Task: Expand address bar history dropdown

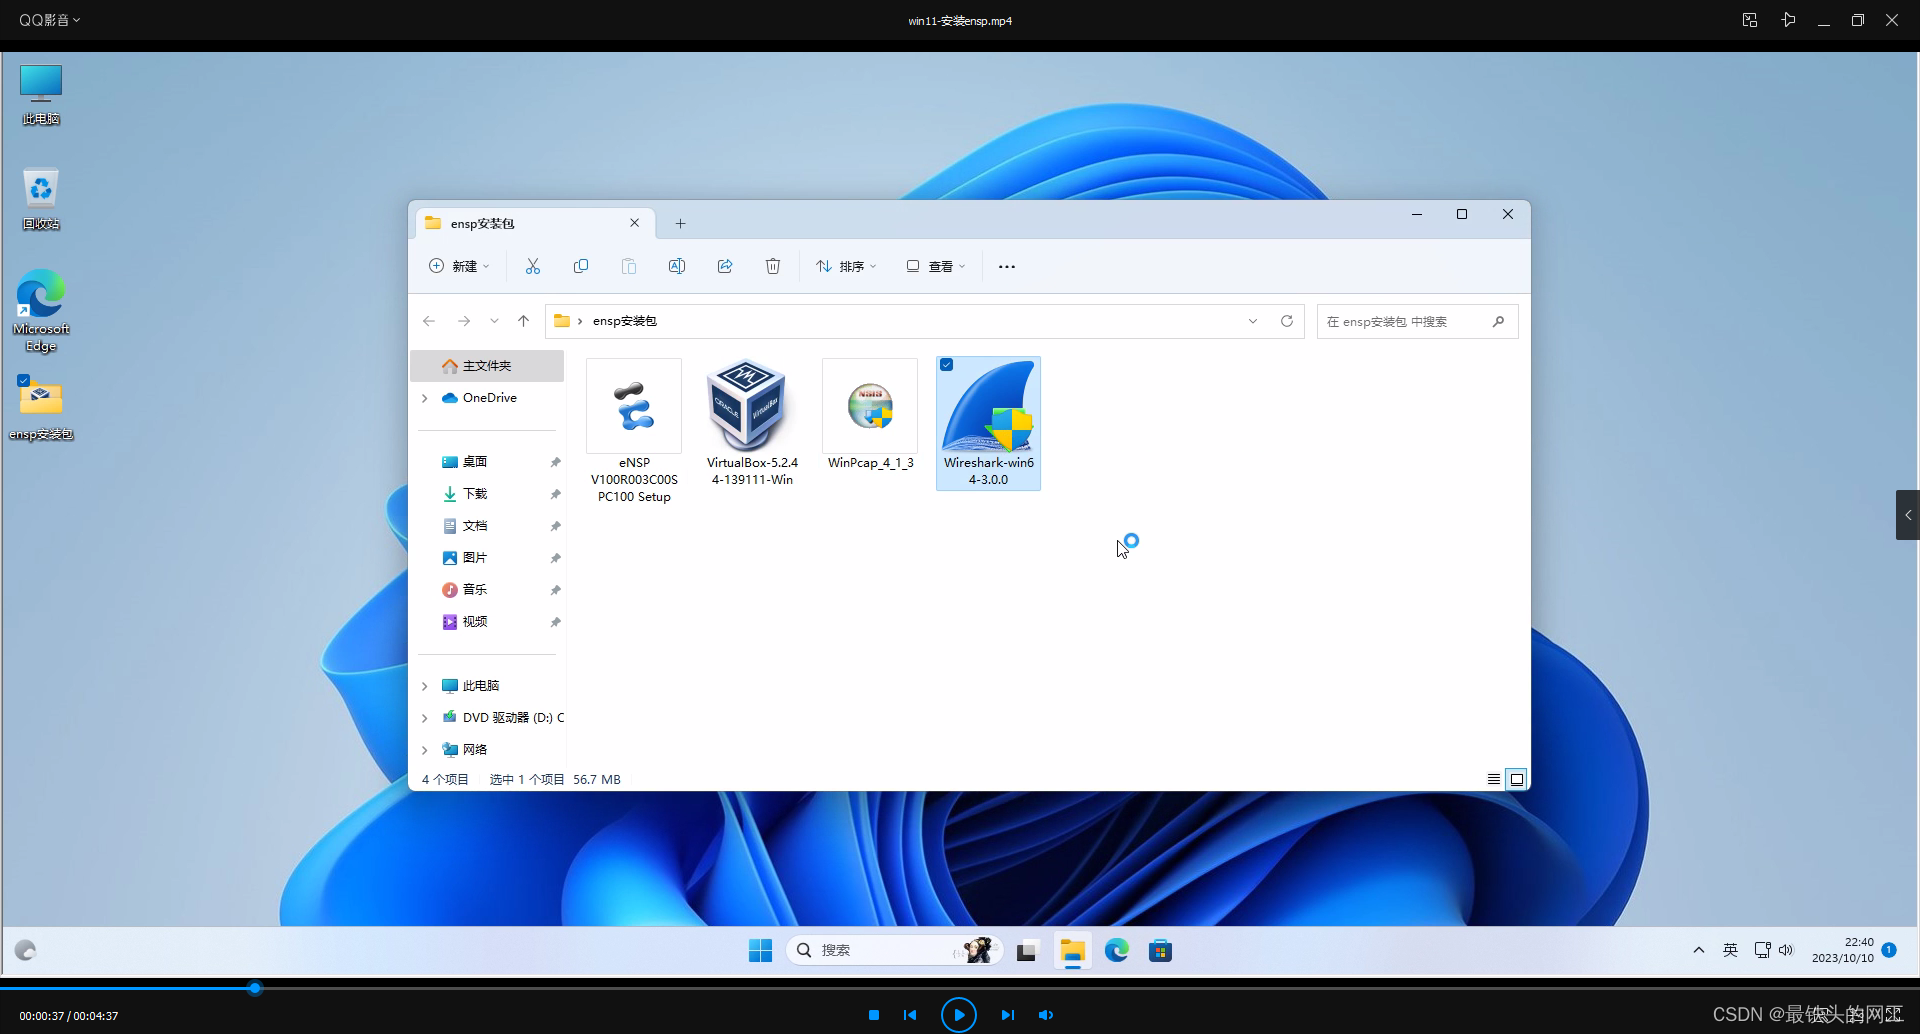Action: click(x=1252, y=321)
